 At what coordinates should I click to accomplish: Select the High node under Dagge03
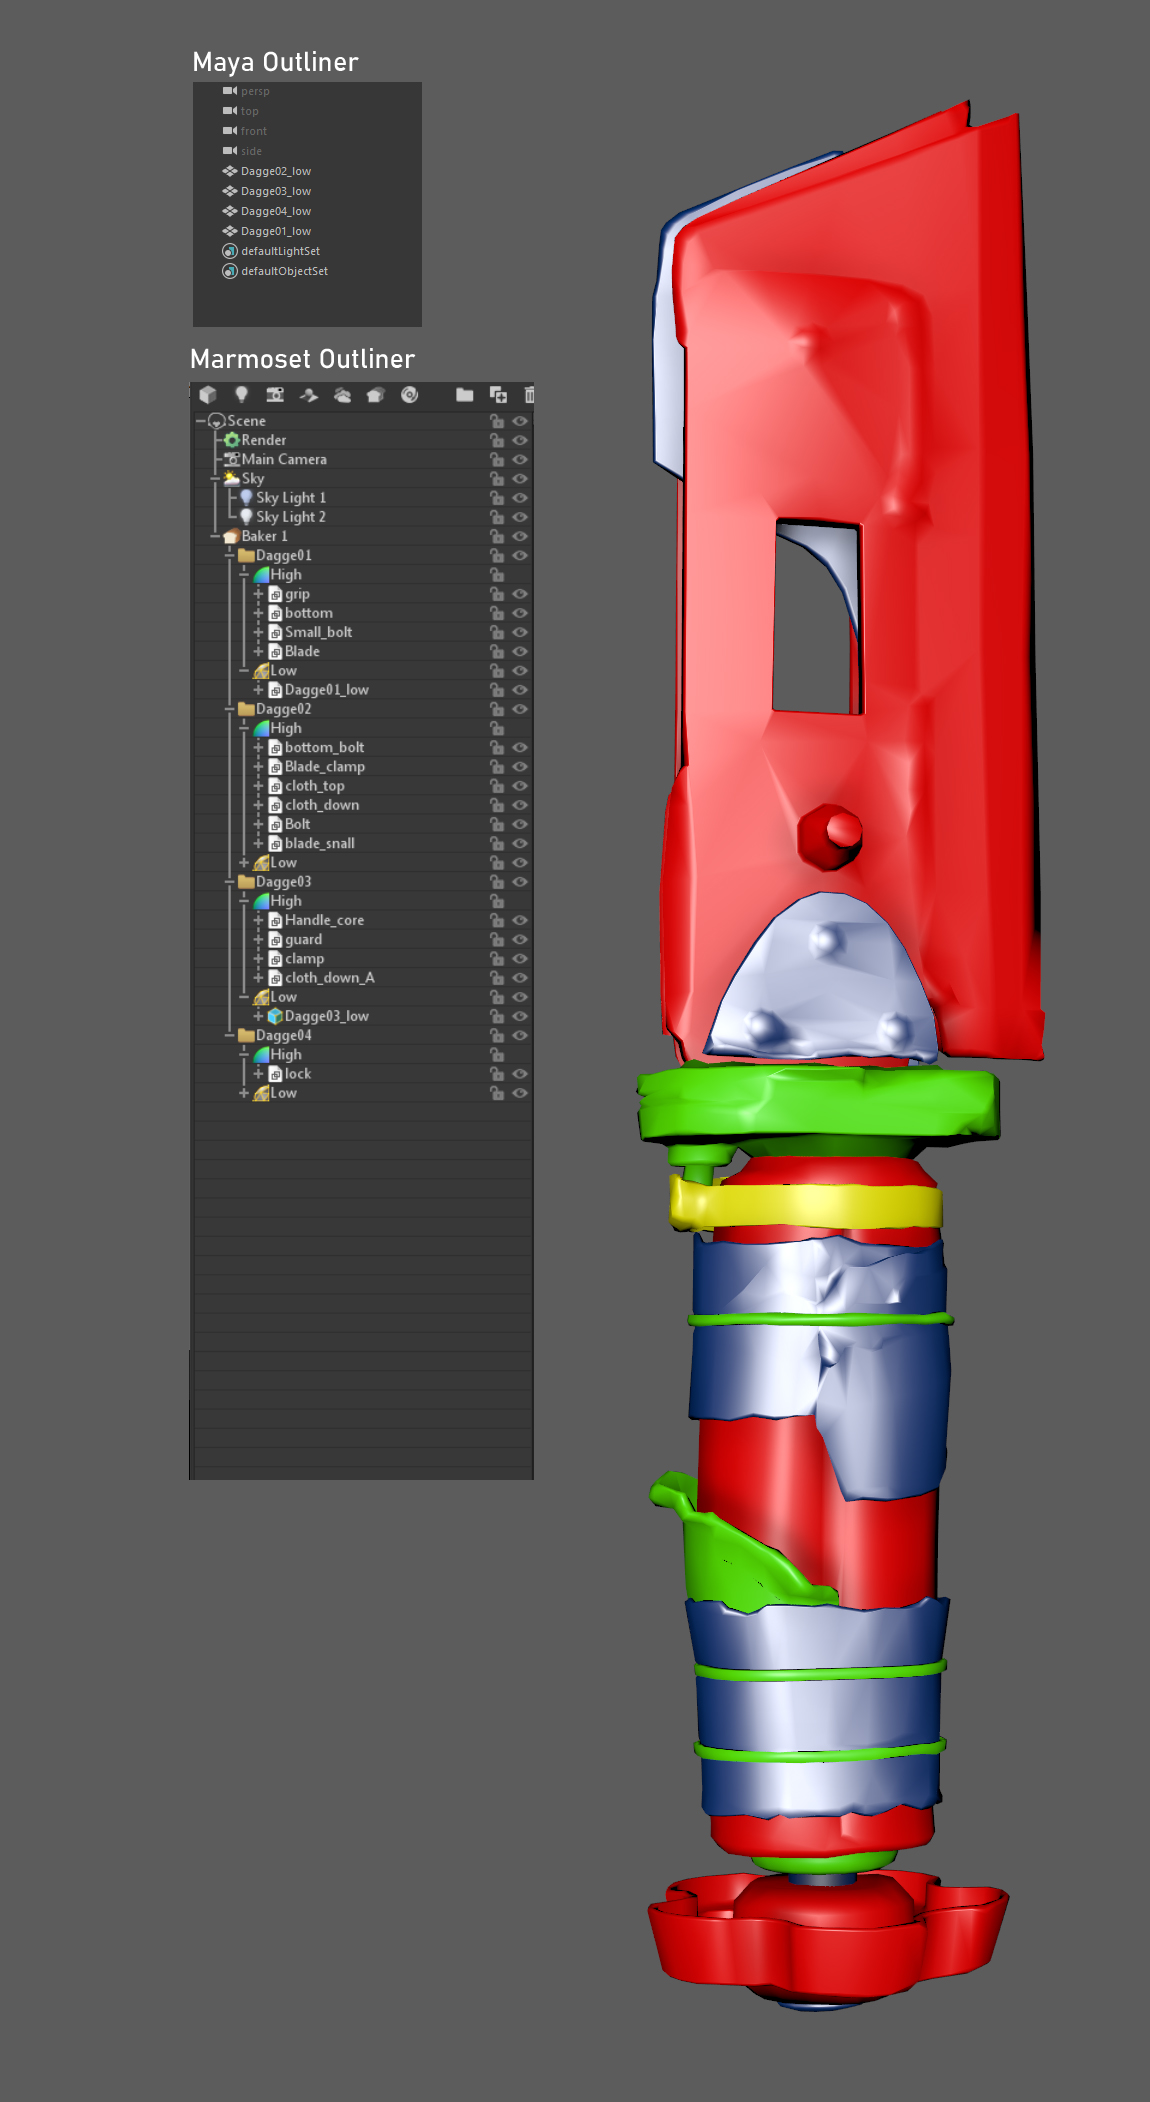coord(362,901)
